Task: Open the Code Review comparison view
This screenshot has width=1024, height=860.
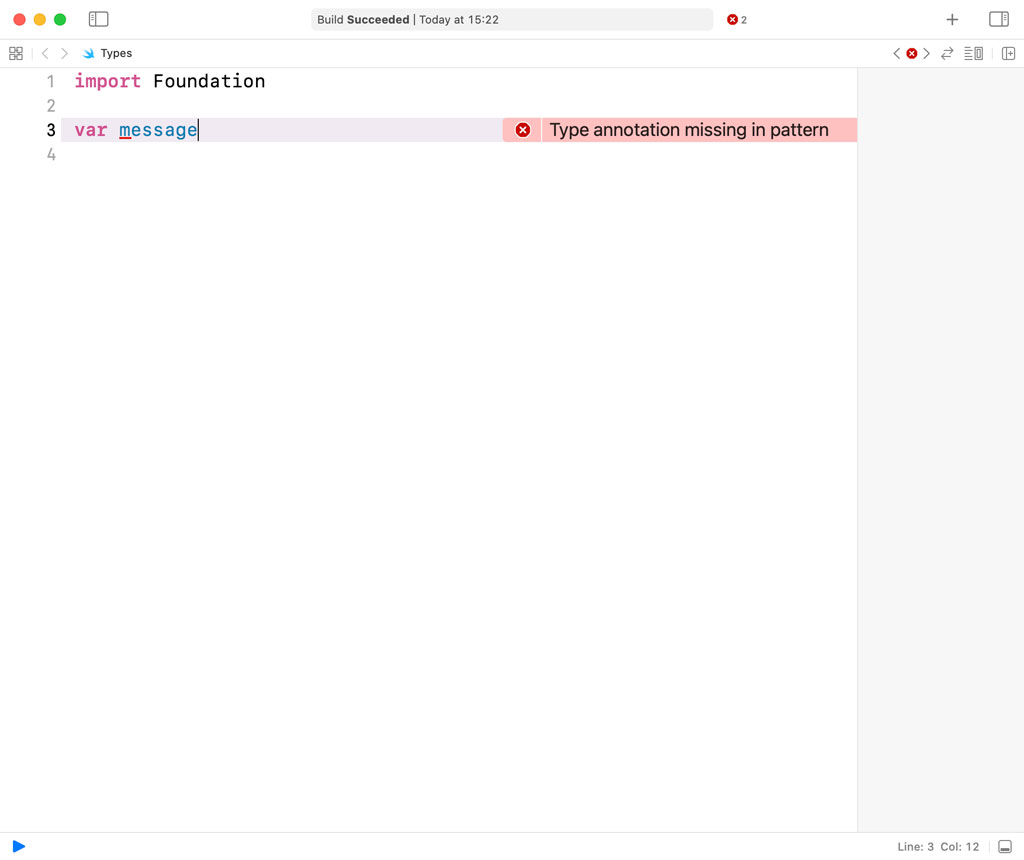Action: tap(947, 53)
